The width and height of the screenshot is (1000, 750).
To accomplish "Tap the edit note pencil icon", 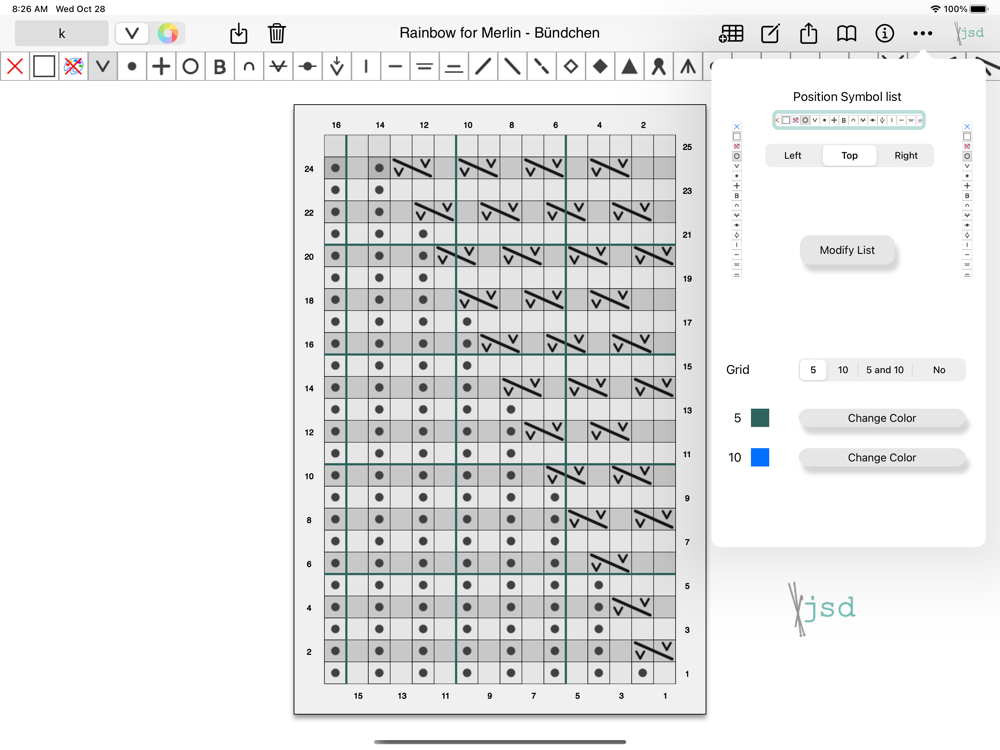I will coord(770,33).
